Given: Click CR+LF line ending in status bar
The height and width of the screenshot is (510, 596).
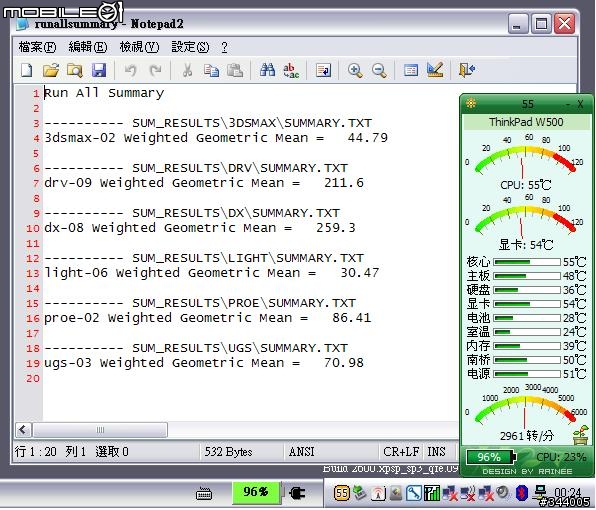Looking at the screenshot, I should (401, 451).
